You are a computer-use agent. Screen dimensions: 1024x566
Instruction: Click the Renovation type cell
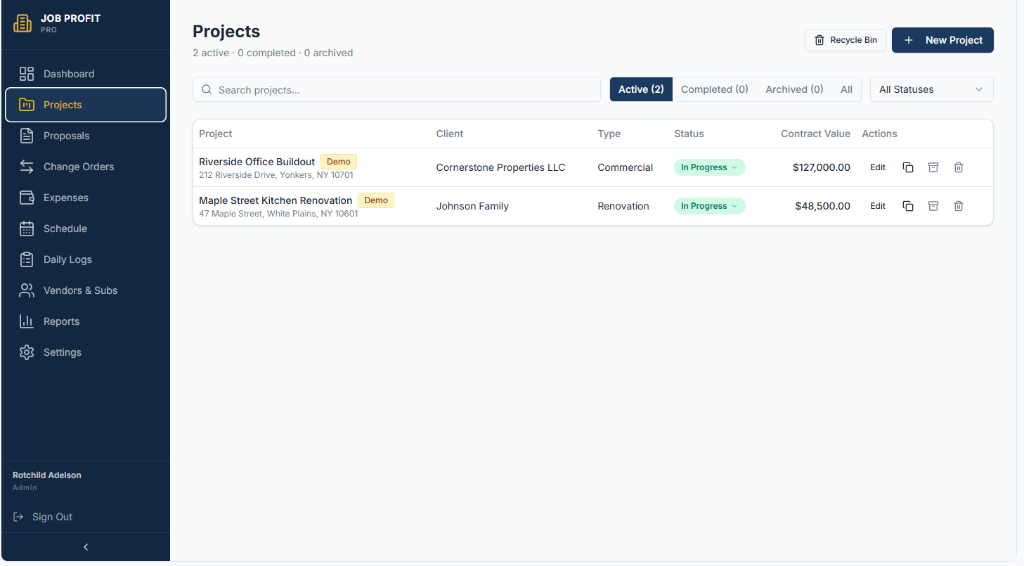tap(623, 206)
